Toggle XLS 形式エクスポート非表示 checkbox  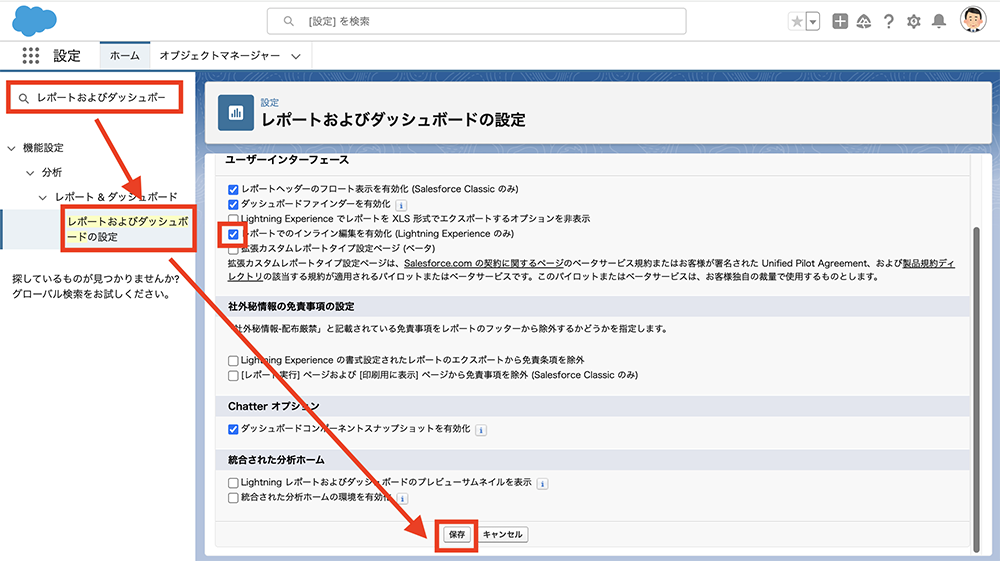tap(233, 219)
